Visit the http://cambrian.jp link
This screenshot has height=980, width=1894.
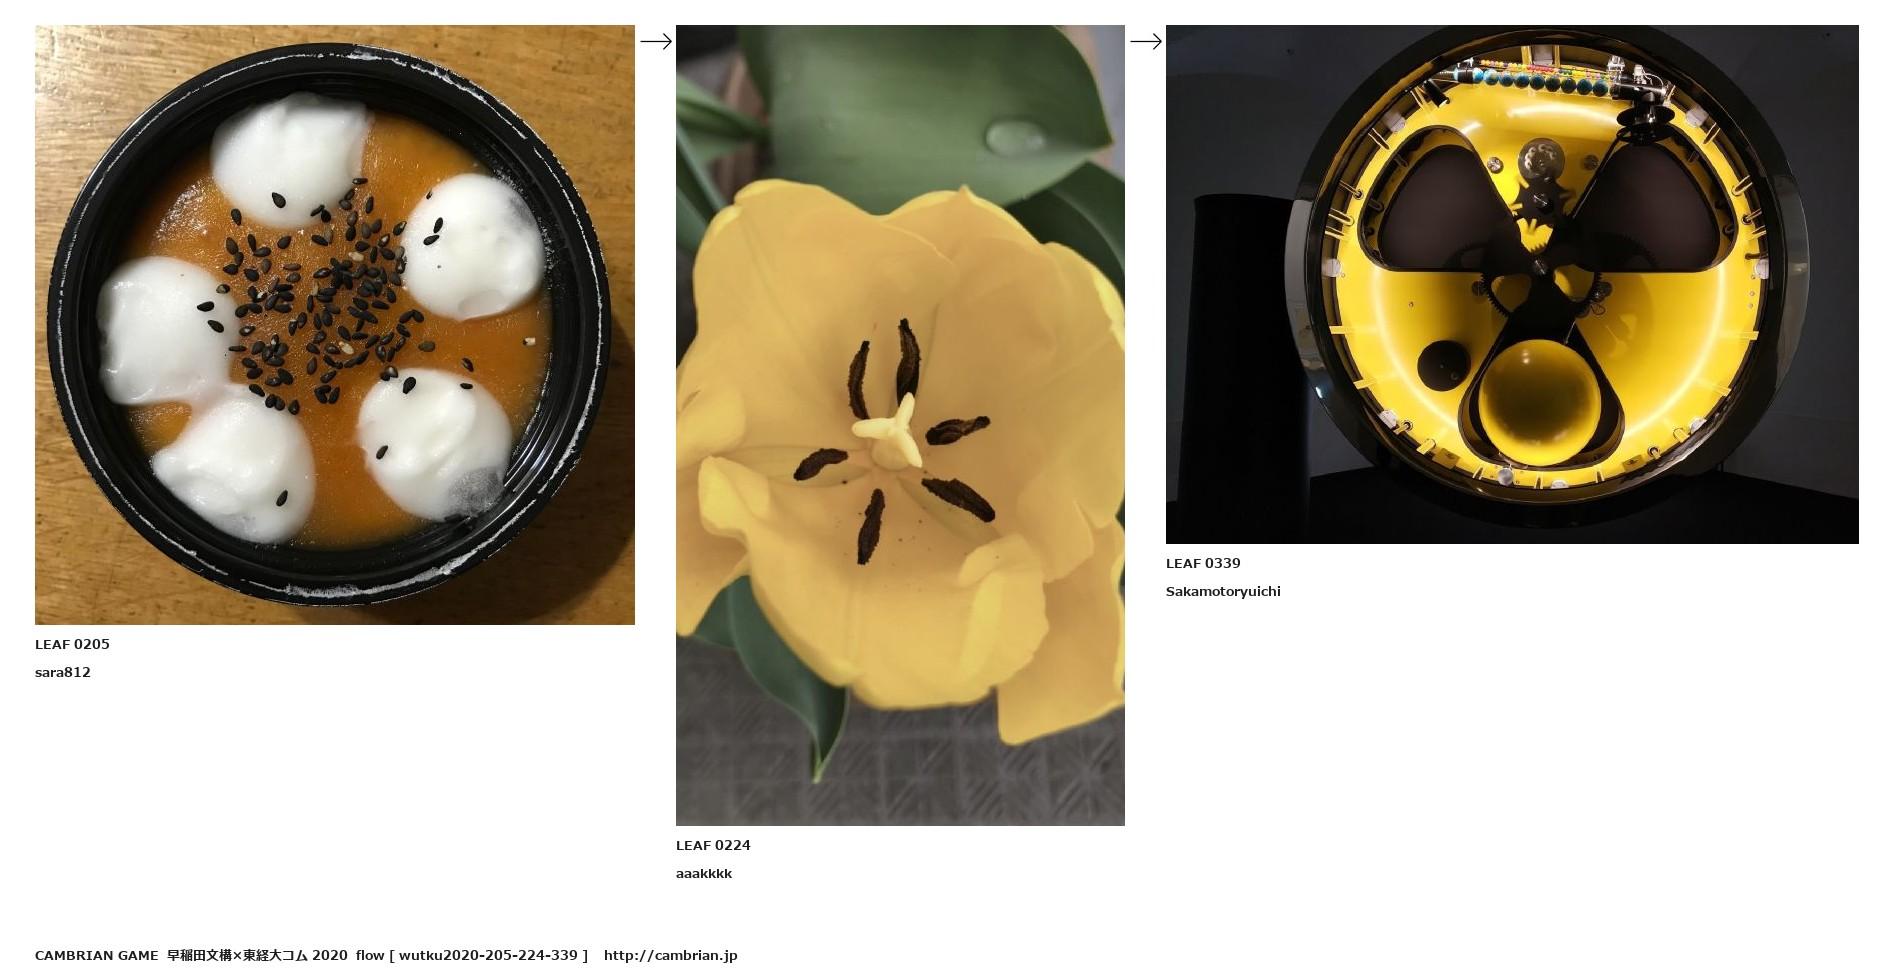[x=670, y=955]
